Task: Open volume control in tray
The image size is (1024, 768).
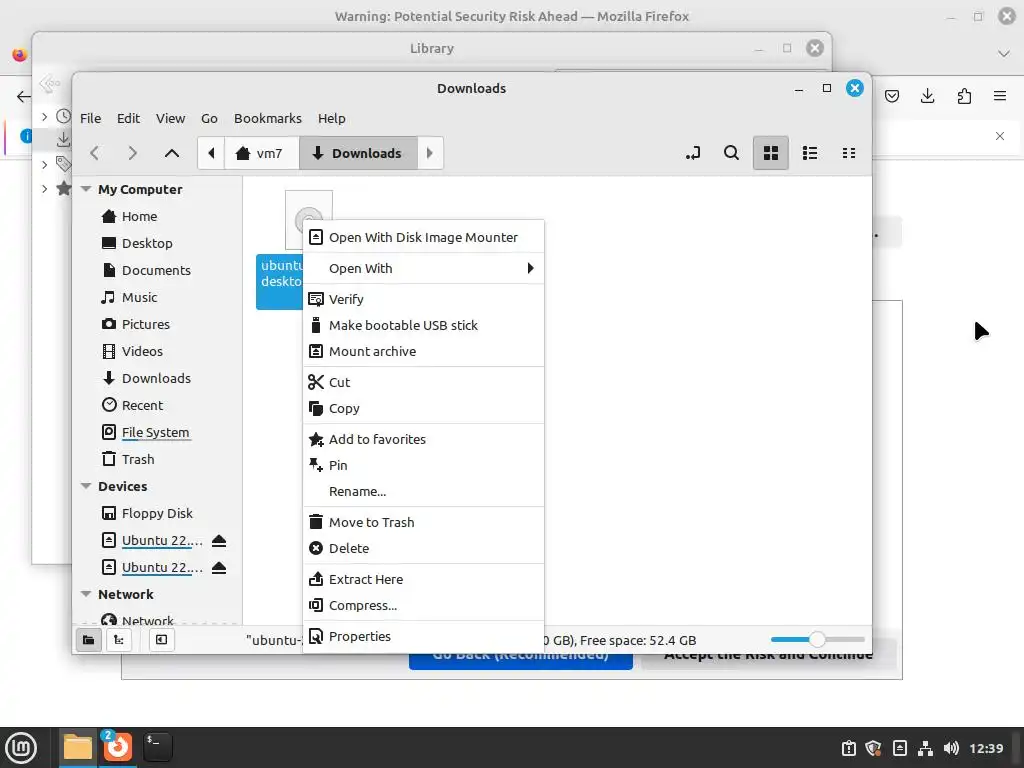Action: (951, 748)
